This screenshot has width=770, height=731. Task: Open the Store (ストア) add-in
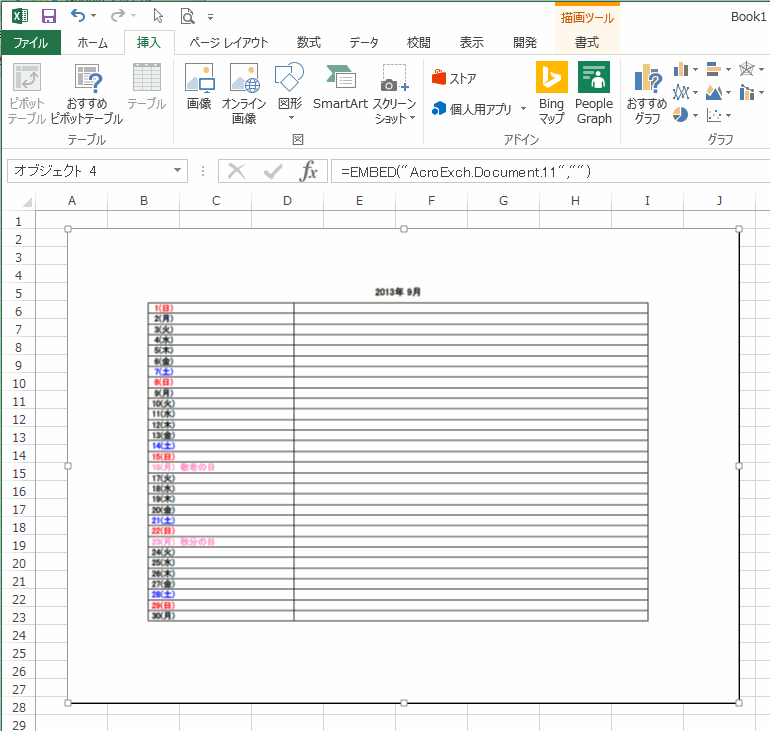pyautogui.click(x=454, y=78)
